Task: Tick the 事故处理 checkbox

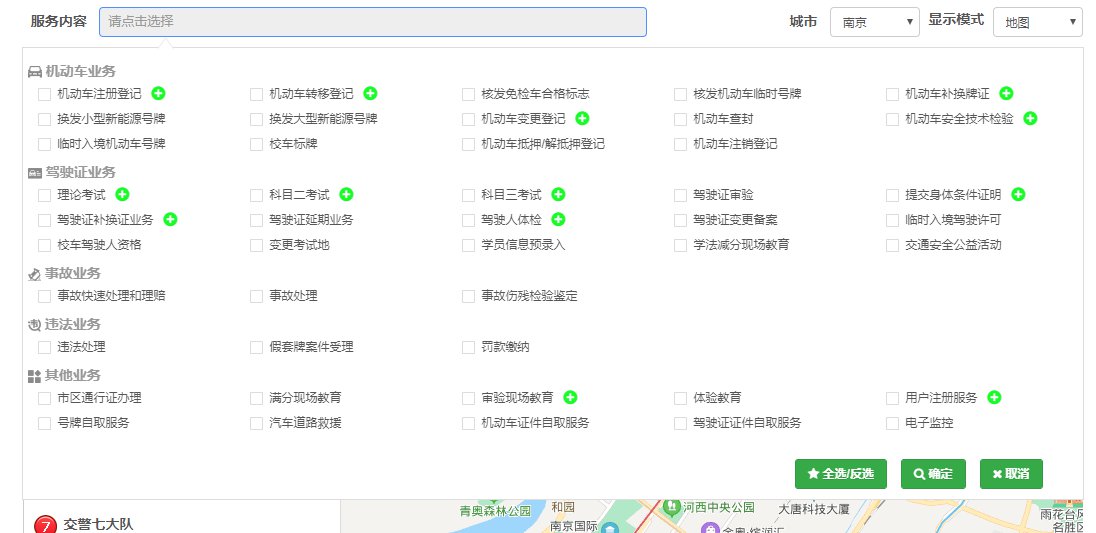Action: [x=257, y=296]
